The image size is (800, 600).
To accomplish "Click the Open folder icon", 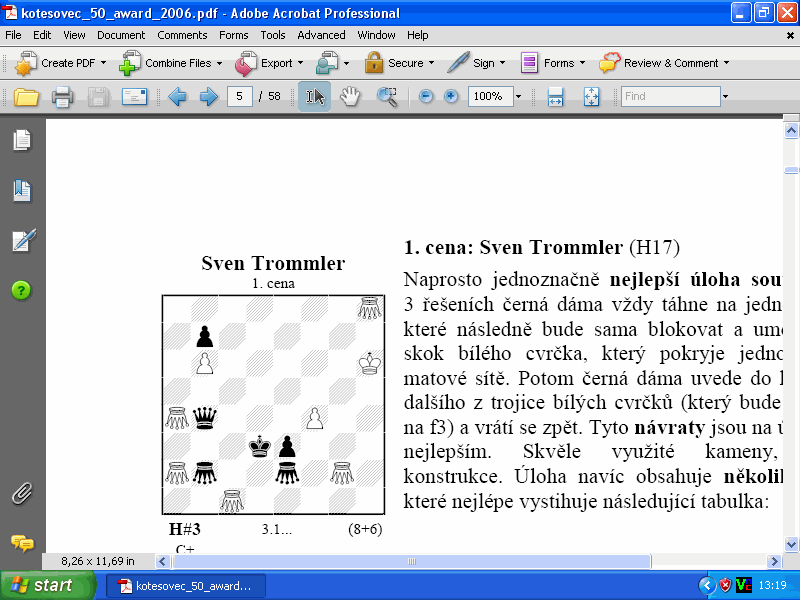I will [x=25, y=97].
